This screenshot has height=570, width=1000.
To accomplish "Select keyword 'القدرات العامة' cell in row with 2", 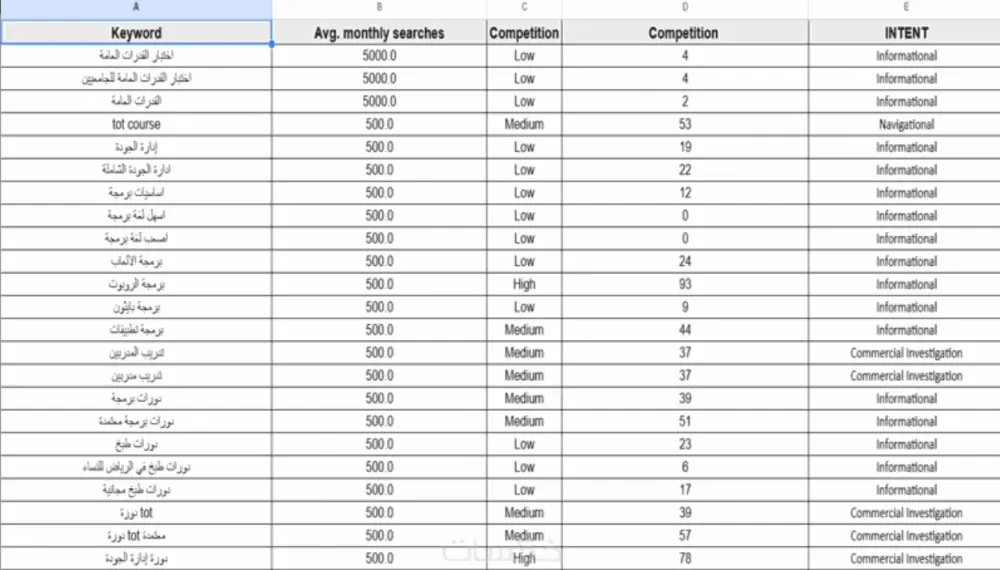I will point(136,101).
